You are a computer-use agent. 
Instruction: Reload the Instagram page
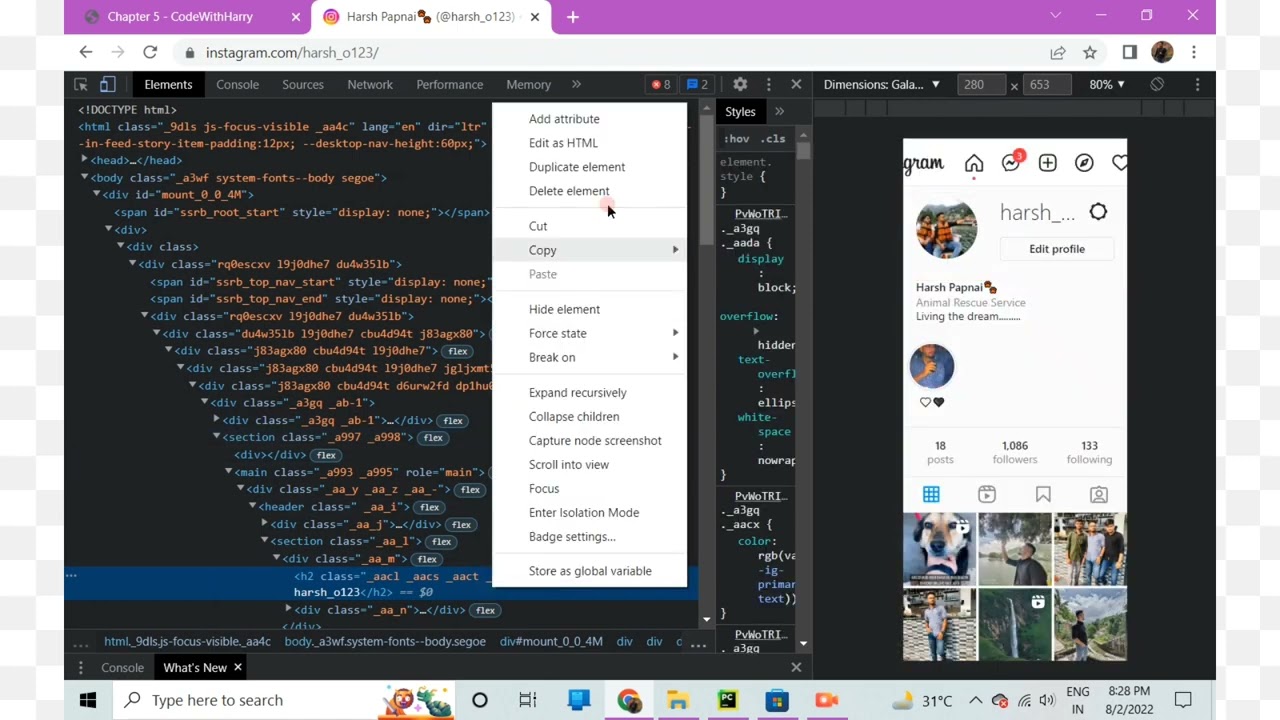pos(150,52)
